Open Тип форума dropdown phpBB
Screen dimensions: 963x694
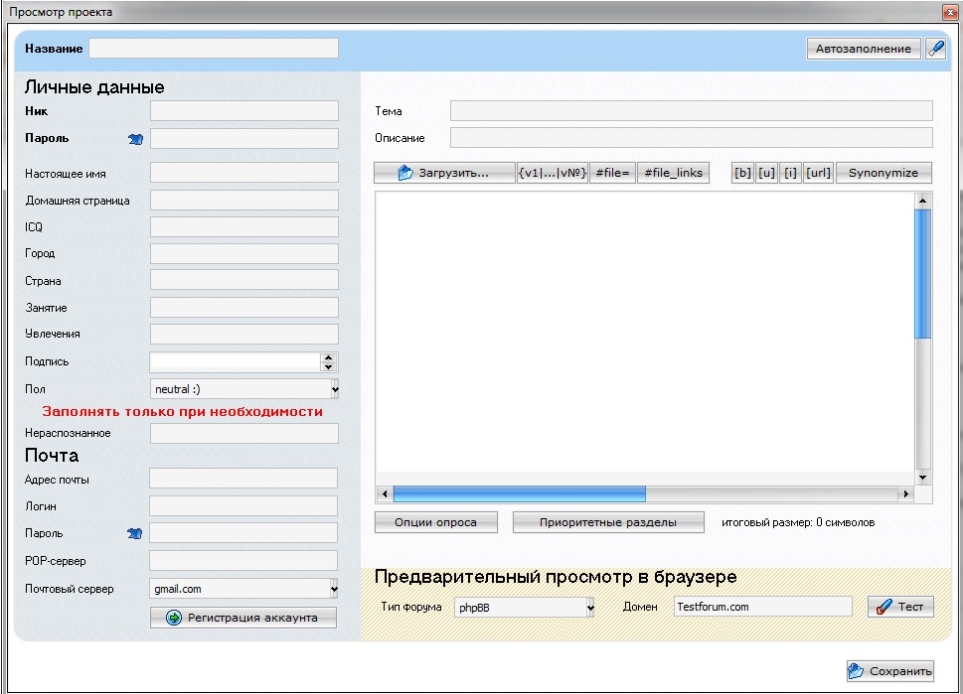(524, 607)
